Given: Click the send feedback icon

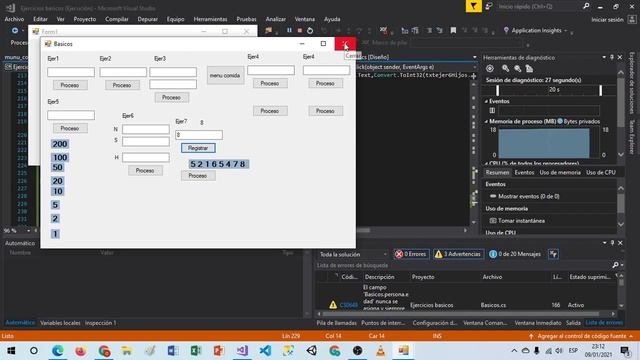Looking at the screenshot, I should tap(489, 6).
